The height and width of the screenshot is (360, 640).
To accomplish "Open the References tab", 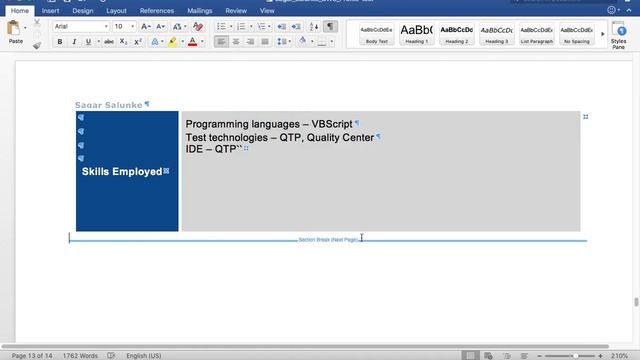I will (x=157, y=11).
